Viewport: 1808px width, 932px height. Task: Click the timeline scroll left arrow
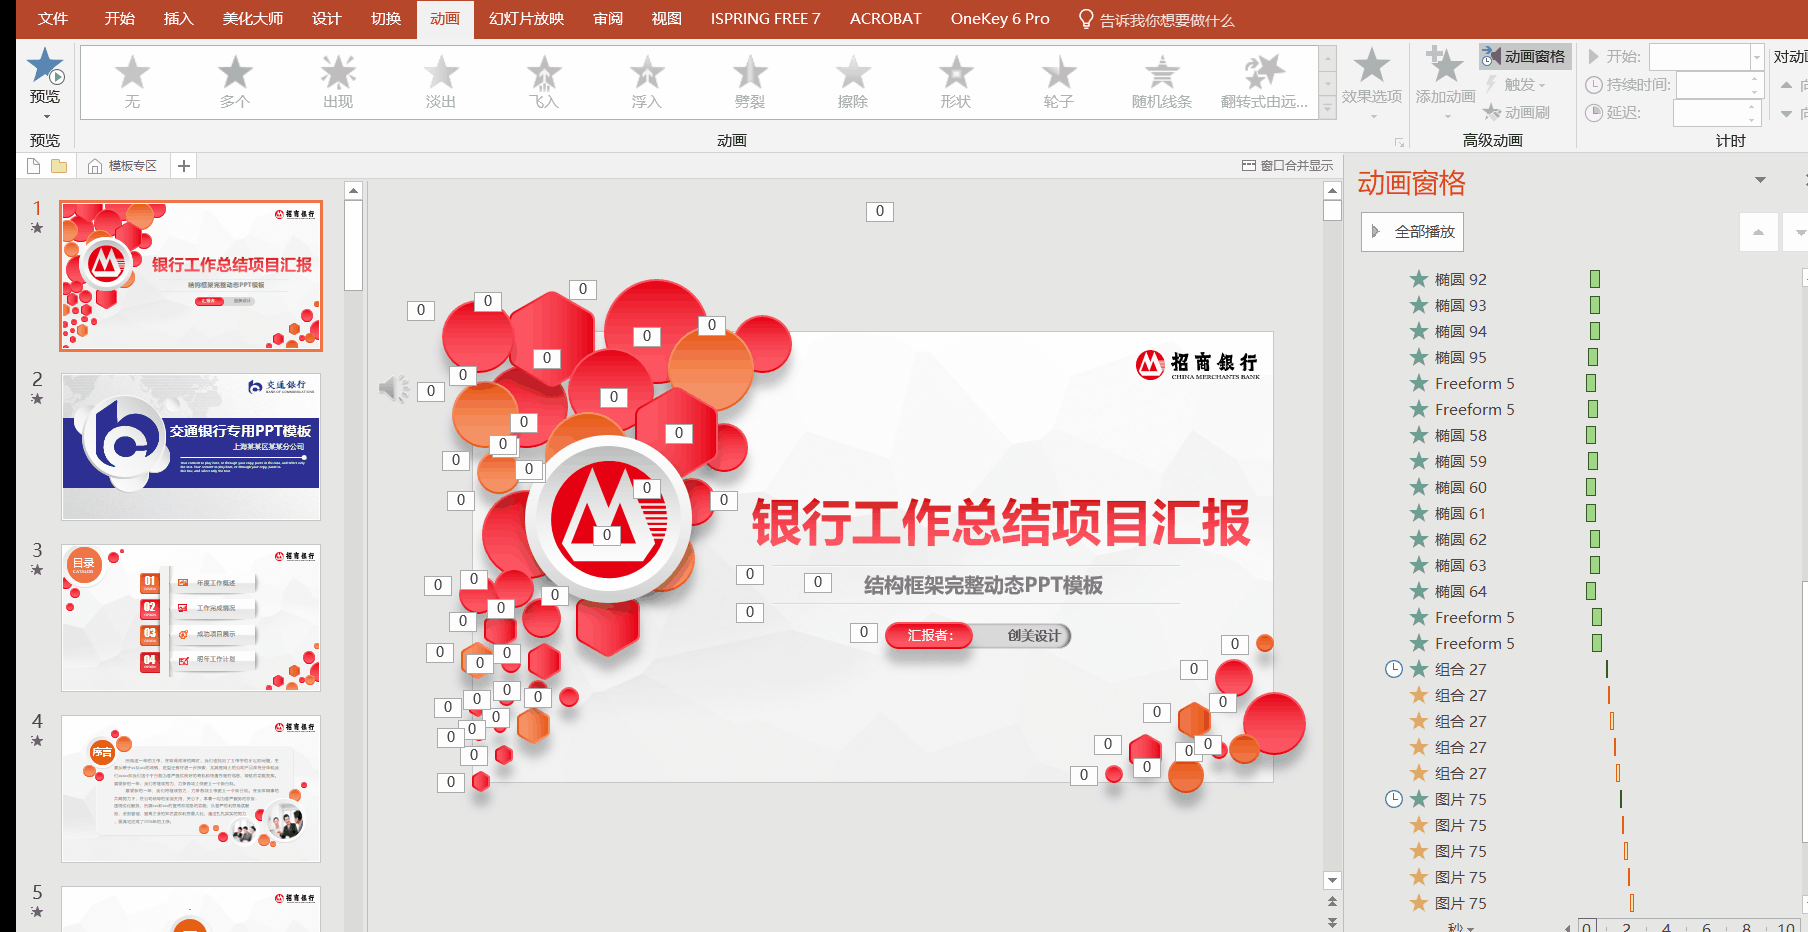[x=1568, y=928]
